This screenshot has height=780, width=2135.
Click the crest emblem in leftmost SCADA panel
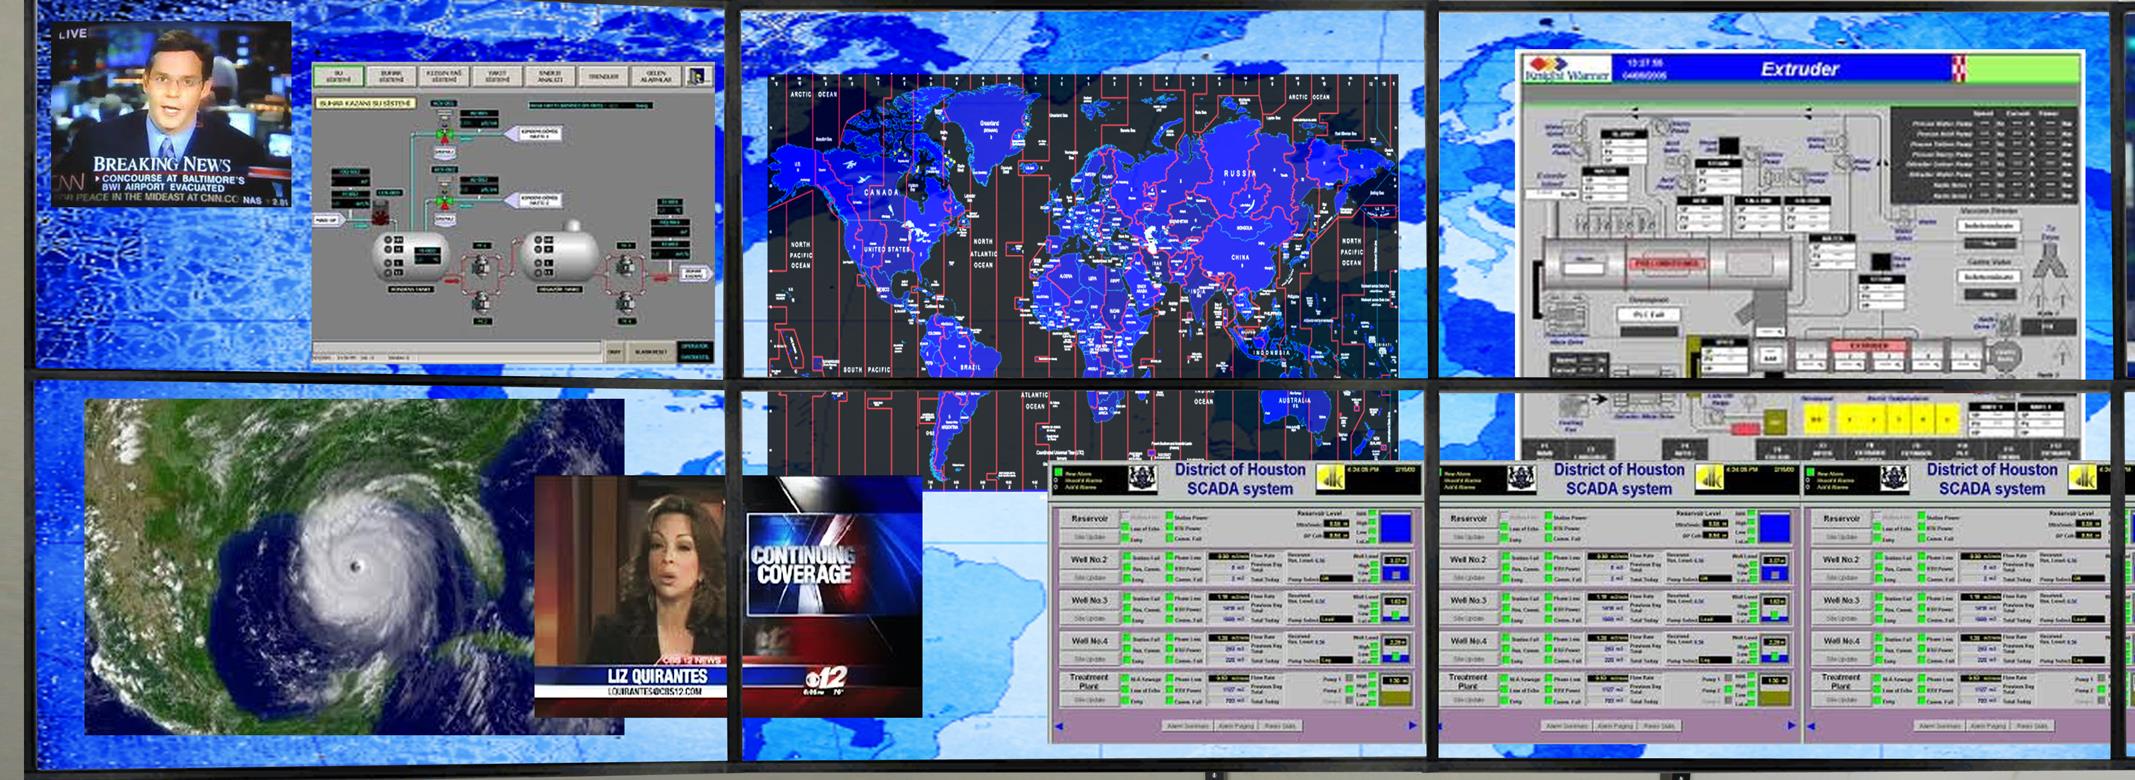click(1143, 478)
